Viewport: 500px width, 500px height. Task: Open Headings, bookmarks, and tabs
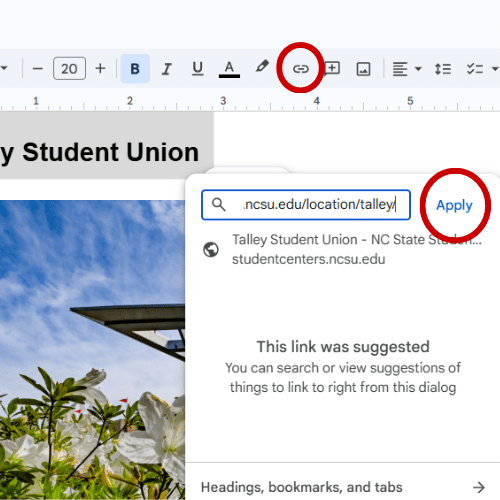point(343,487)
